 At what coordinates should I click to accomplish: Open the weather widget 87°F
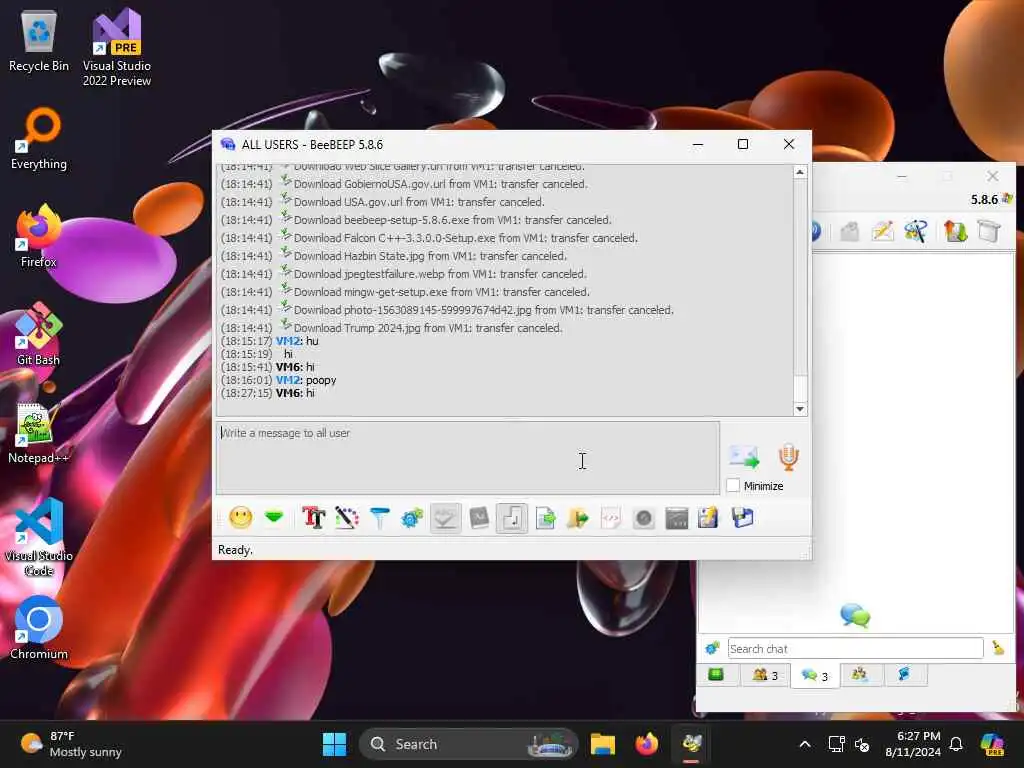(72, 744)
